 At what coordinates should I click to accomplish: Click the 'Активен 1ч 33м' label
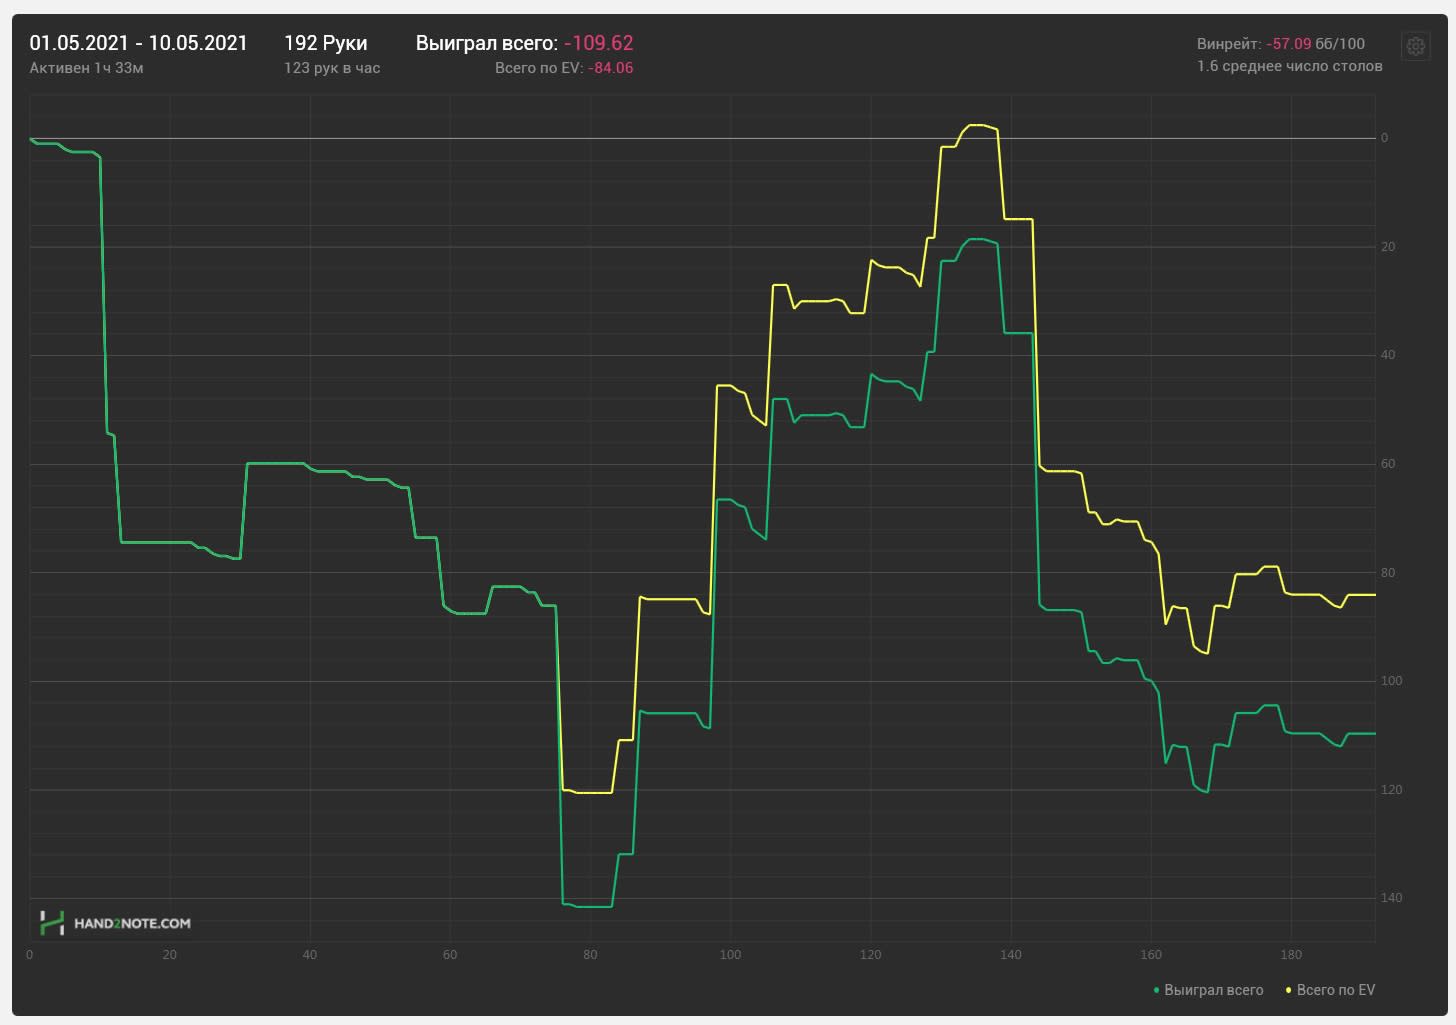click(x=87, y=68)
